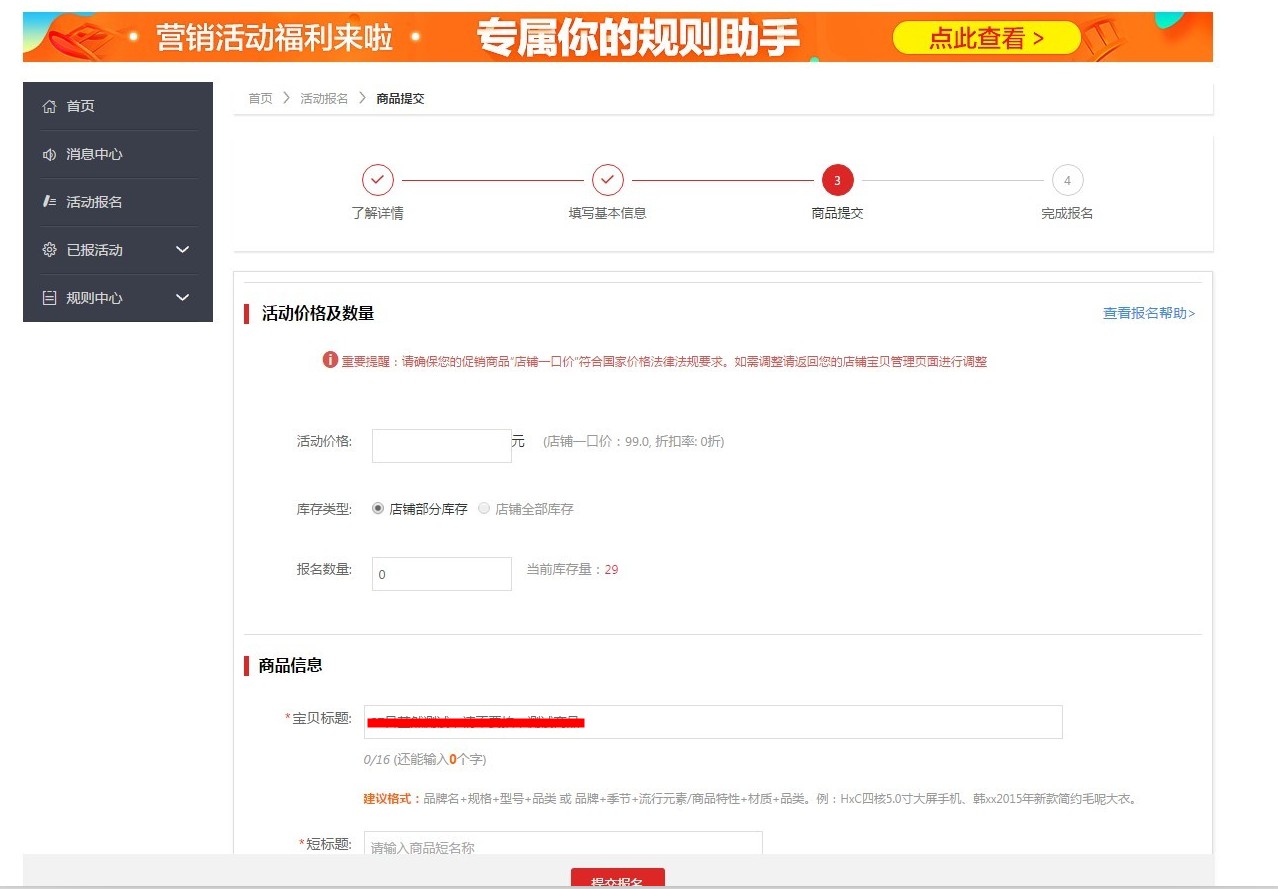
Task: Click the checkmark circle for 了解详情 step
Action: [x=378, y=181]
